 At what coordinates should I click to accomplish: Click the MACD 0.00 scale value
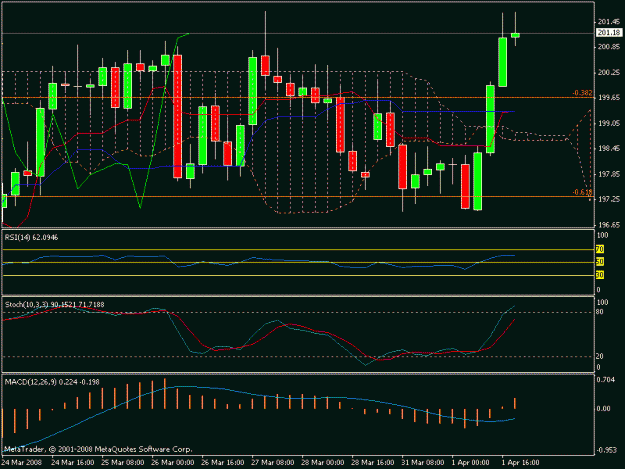[x=603, y=409]
